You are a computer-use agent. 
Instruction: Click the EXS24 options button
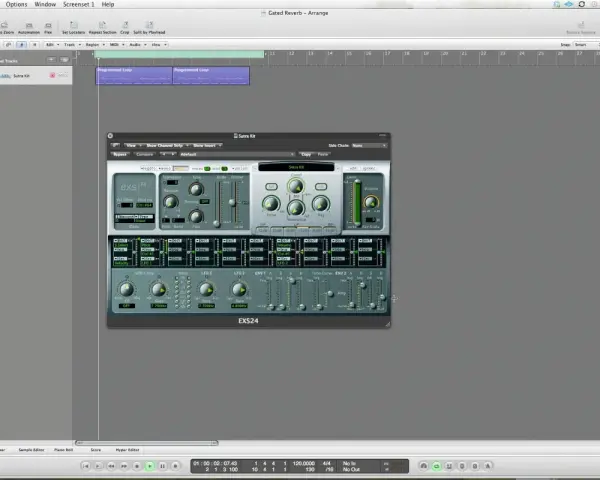pyautogui.click(x=369, y=168)
